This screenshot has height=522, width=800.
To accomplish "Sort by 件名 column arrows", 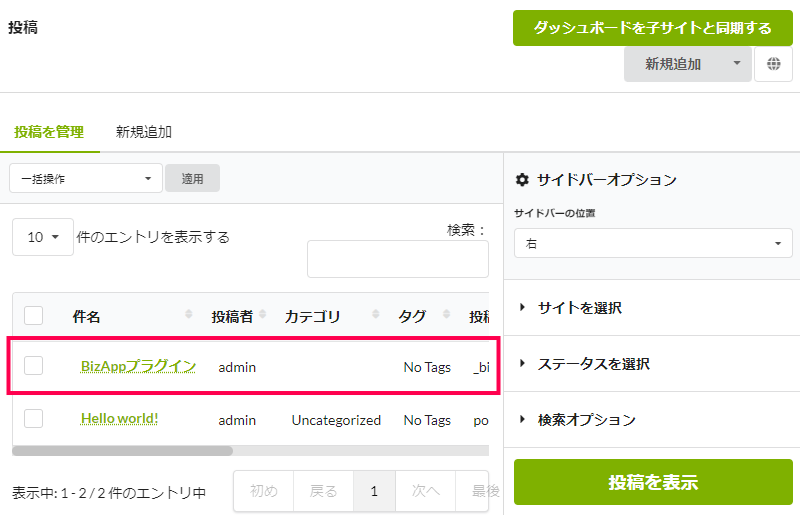I will coord(189,314).
